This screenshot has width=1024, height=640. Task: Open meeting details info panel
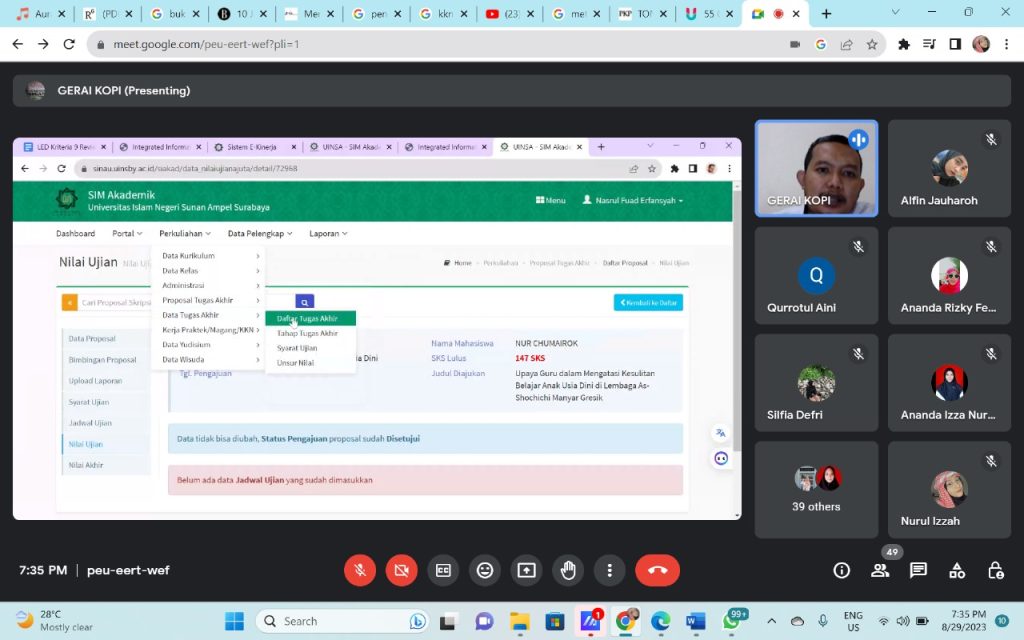pyautogui.click(x=842, y=570)
